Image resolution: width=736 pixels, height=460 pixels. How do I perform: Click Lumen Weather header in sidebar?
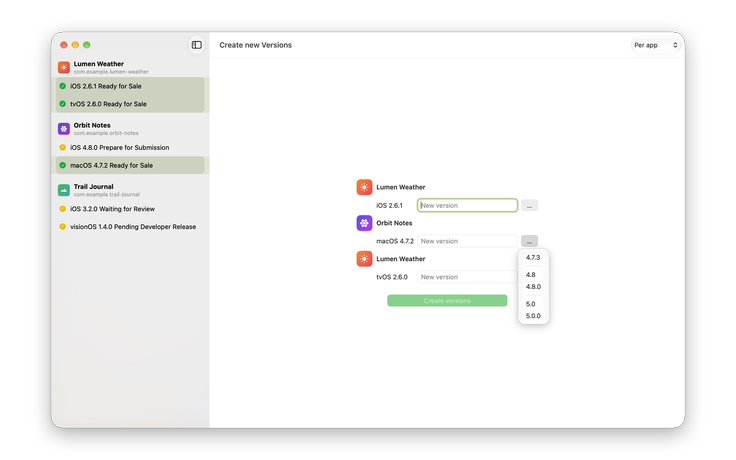pyautogui.click(x=99, y=64)
